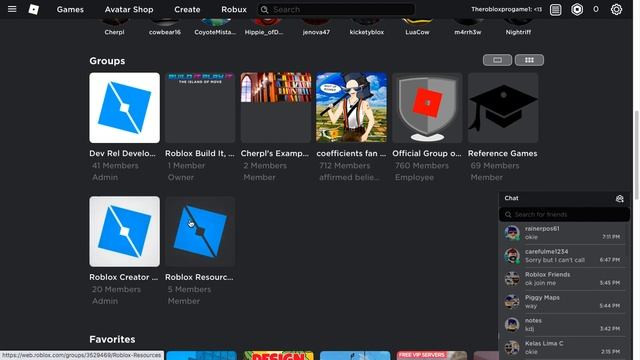Open Reference Games graduation cap thumbnail
Screen dimensions: 640x360
(x=503, y=108)
